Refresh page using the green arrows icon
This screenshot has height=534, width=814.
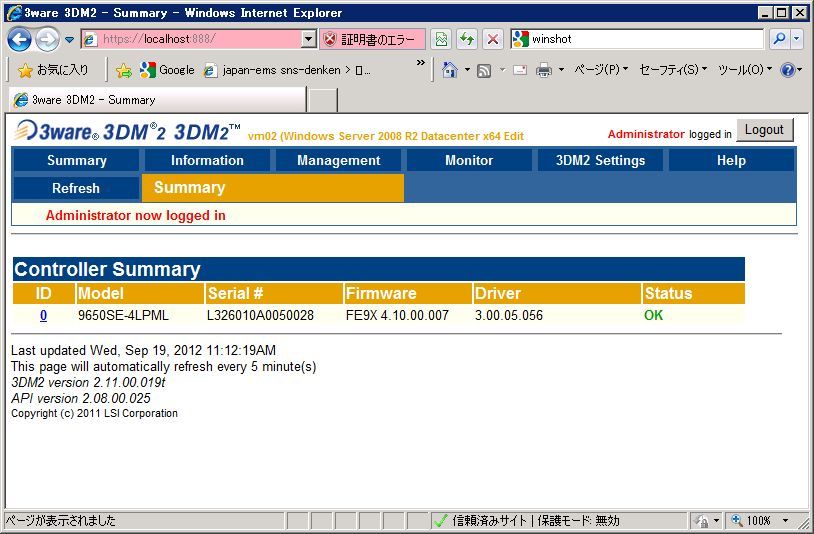pyautogui.click(x=467, y=39)
